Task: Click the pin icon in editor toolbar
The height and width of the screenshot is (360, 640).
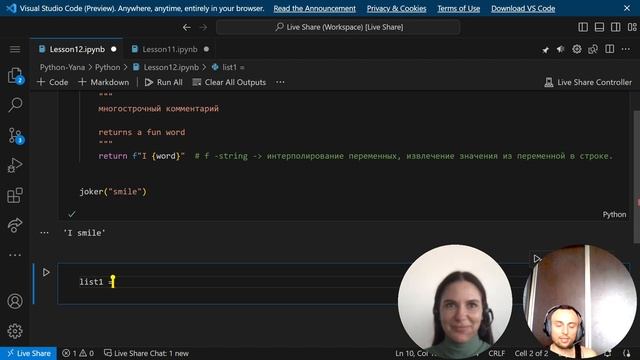Action: click(545, 49)
